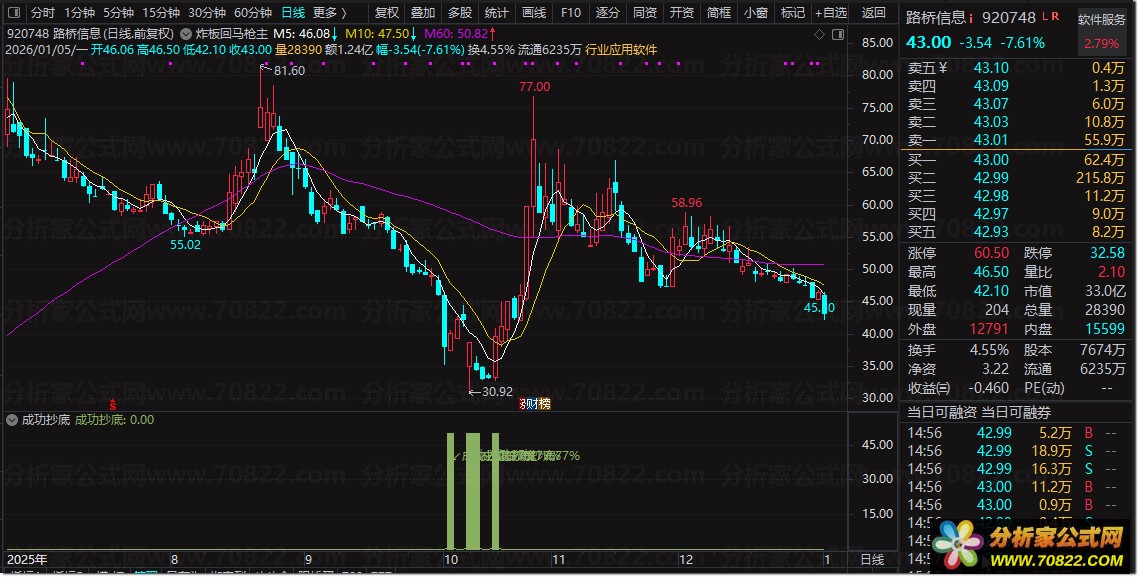Open the F10 company info
Screen dimensions: 1140x577
(571, 12)
